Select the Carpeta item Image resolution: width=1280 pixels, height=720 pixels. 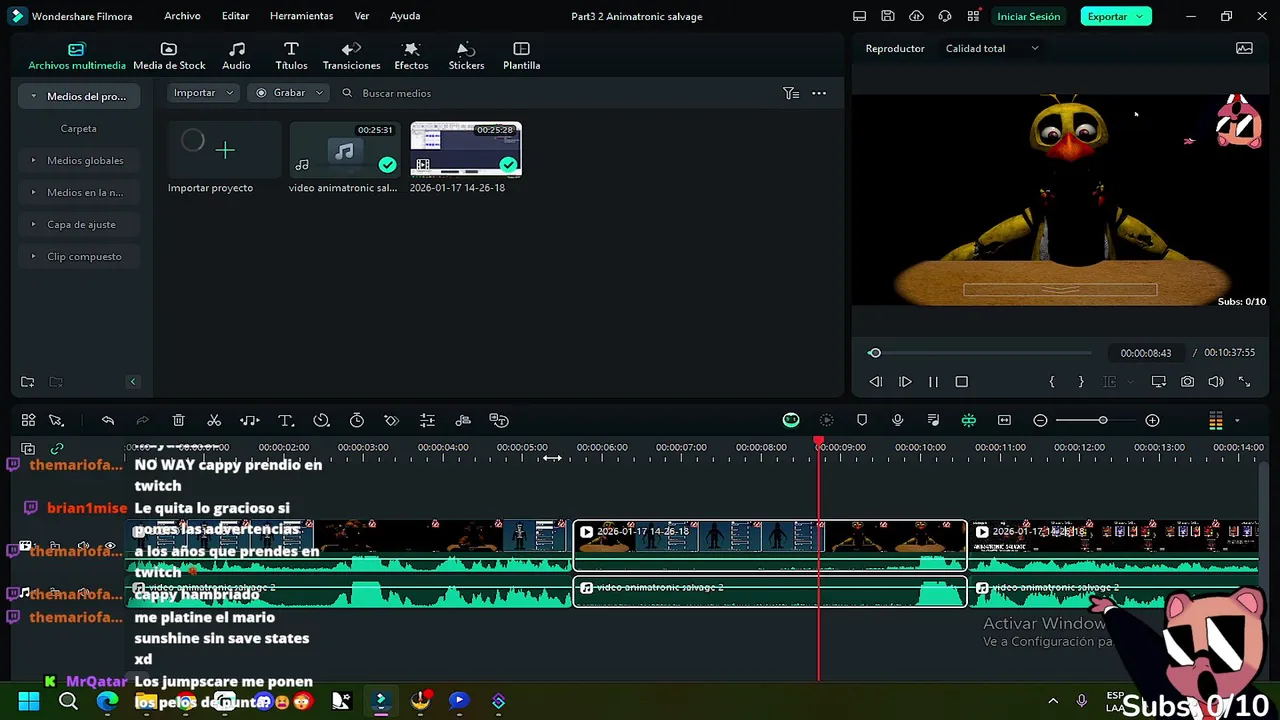[x=78, y=128]
